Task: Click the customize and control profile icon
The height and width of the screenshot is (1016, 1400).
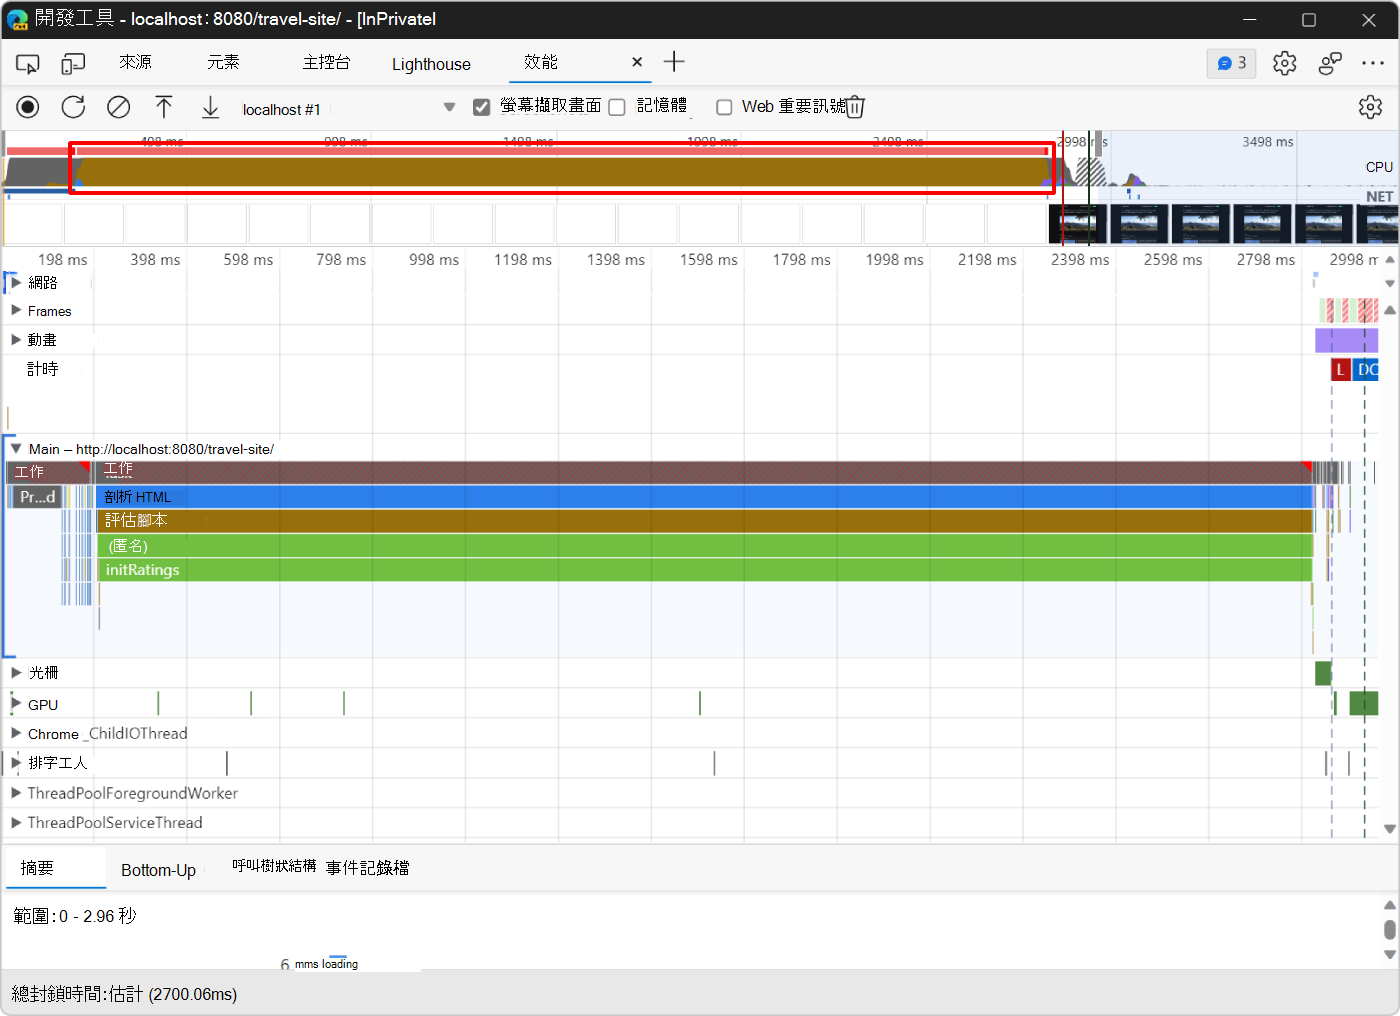Action: (1330, 63)
